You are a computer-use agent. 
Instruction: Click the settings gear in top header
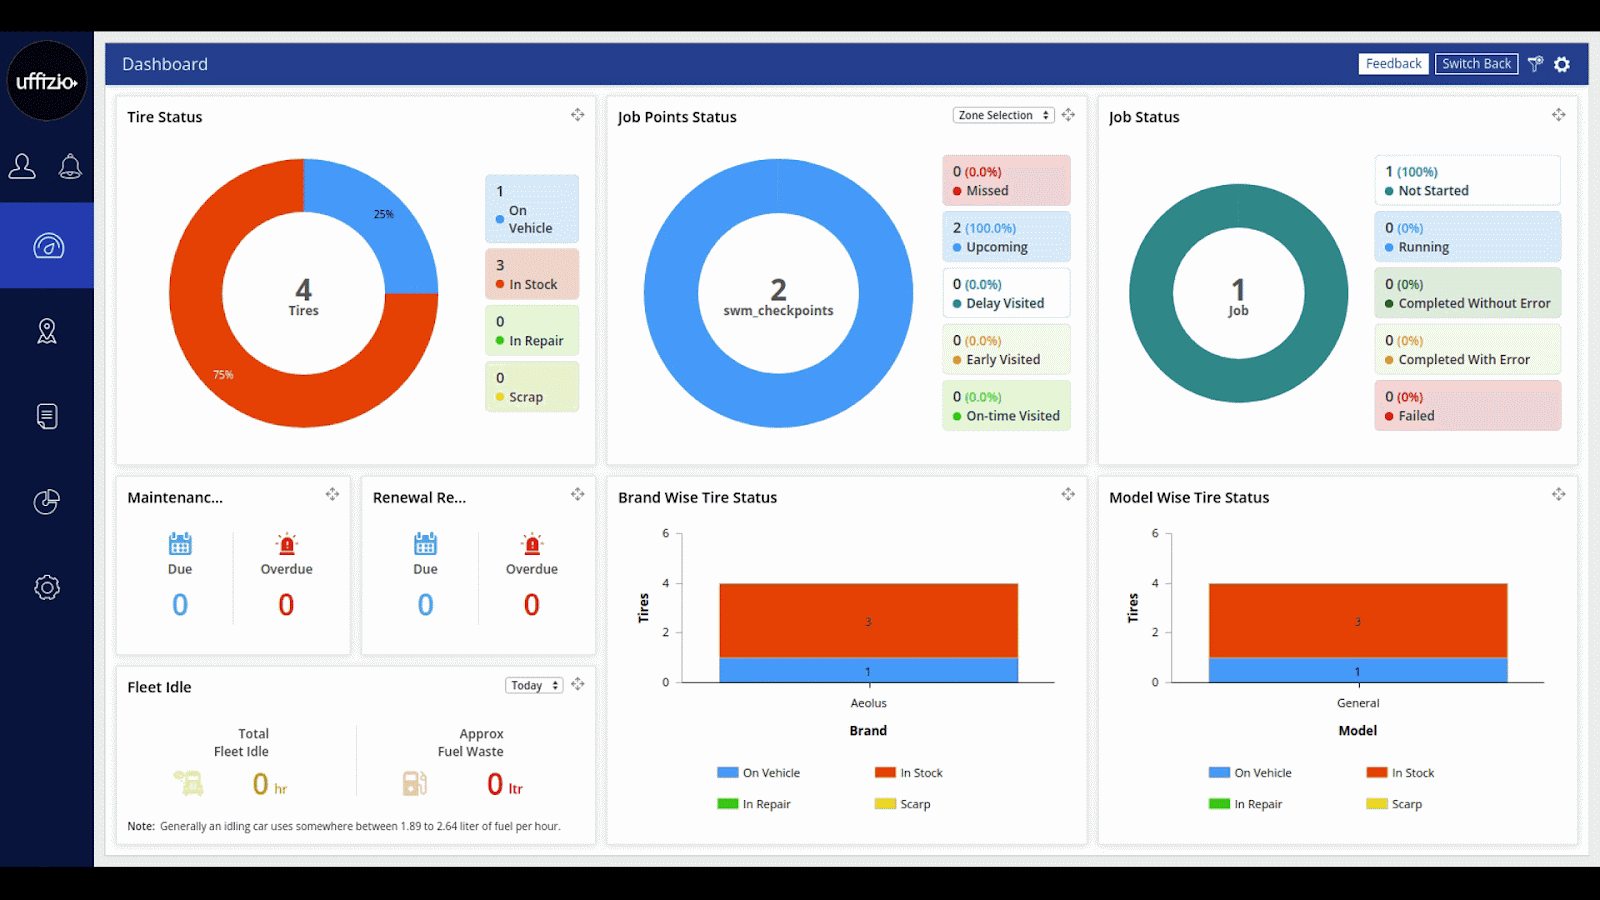[1562, 64]
